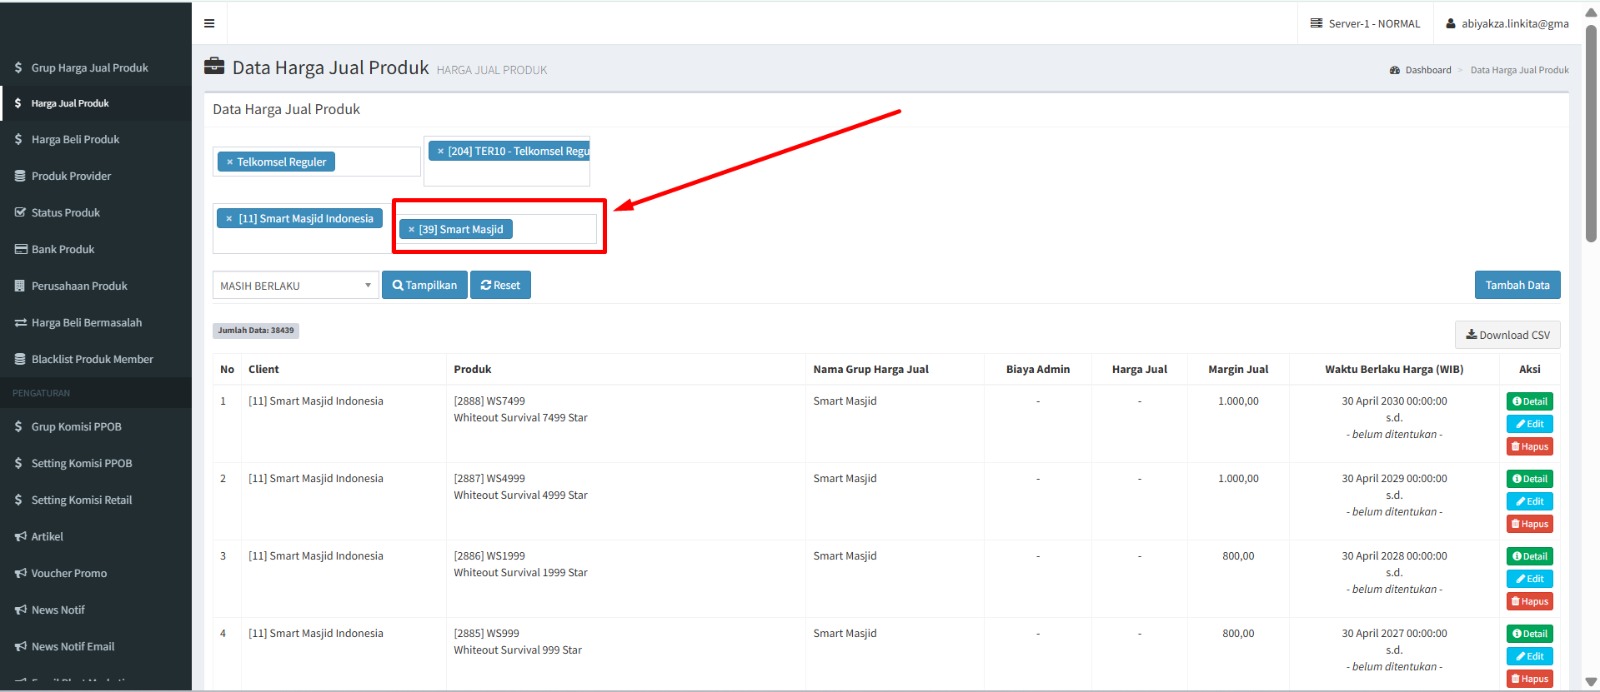Open Harga Beli Produk in sidebar
Screen dimensions: 1600x692
coord(75,140)
